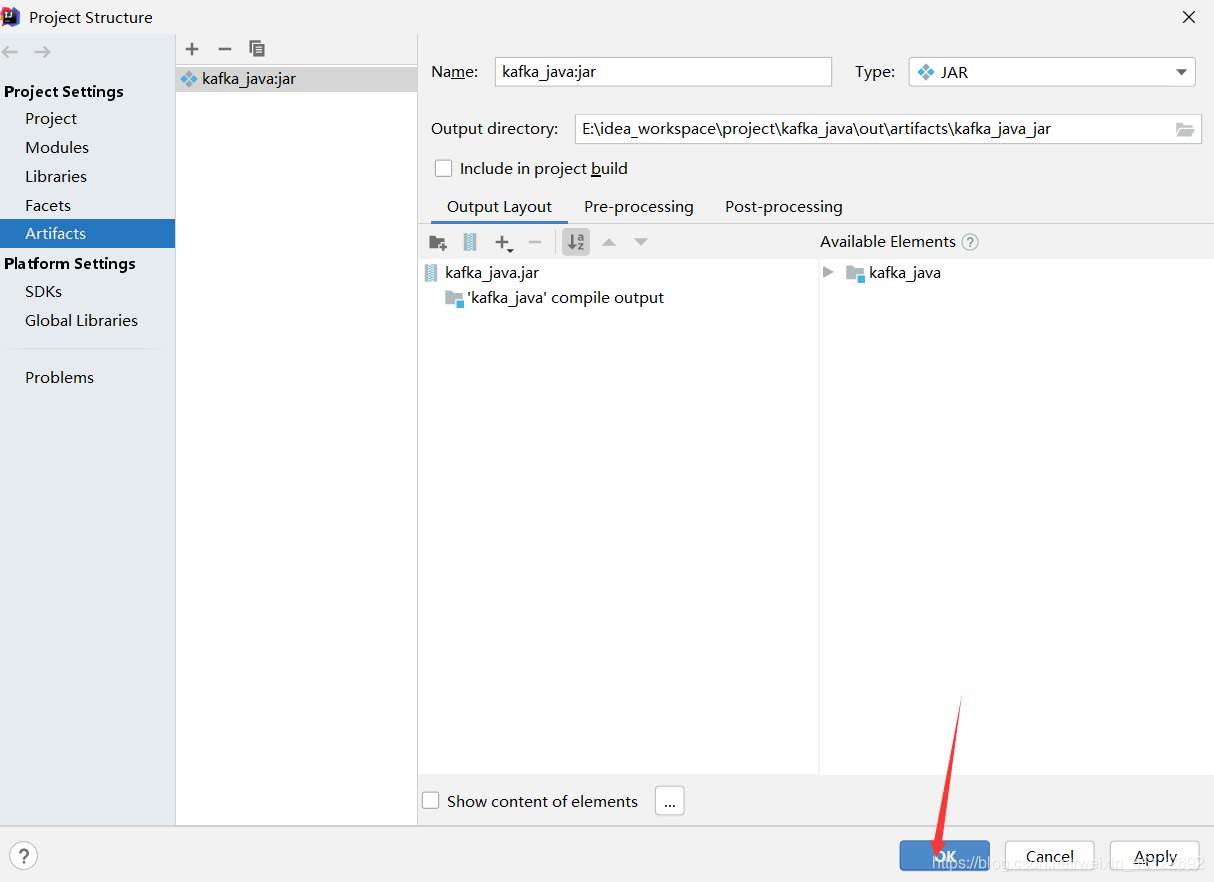Open the Type JAR dropdown

(1052, 72)
